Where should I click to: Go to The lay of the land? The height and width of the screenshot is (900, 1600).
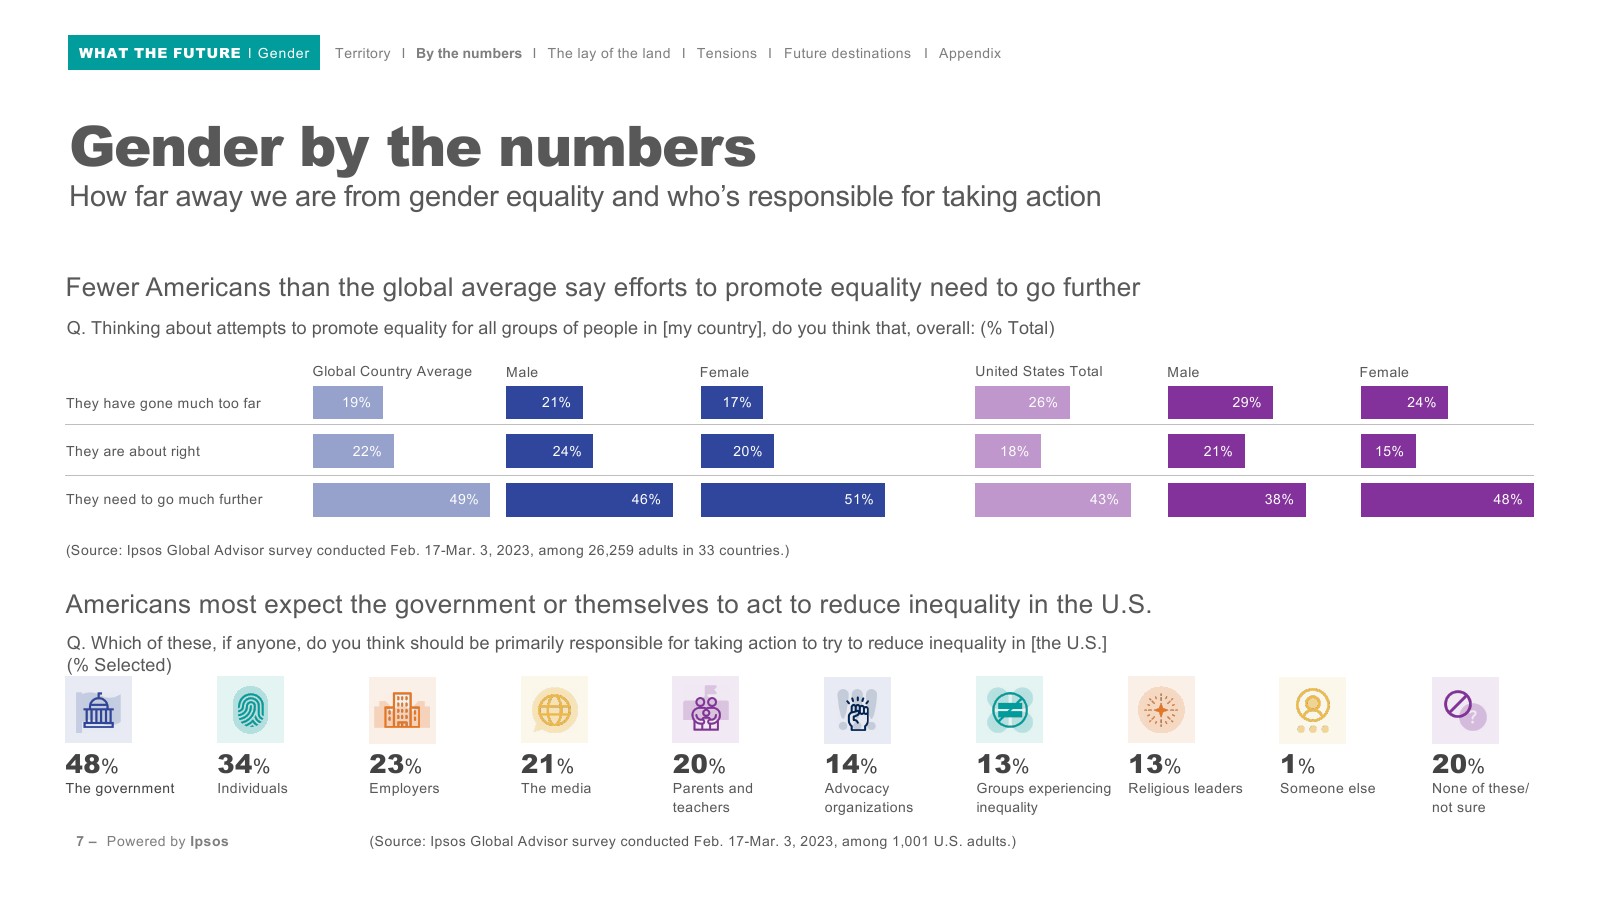coord(609,54)
